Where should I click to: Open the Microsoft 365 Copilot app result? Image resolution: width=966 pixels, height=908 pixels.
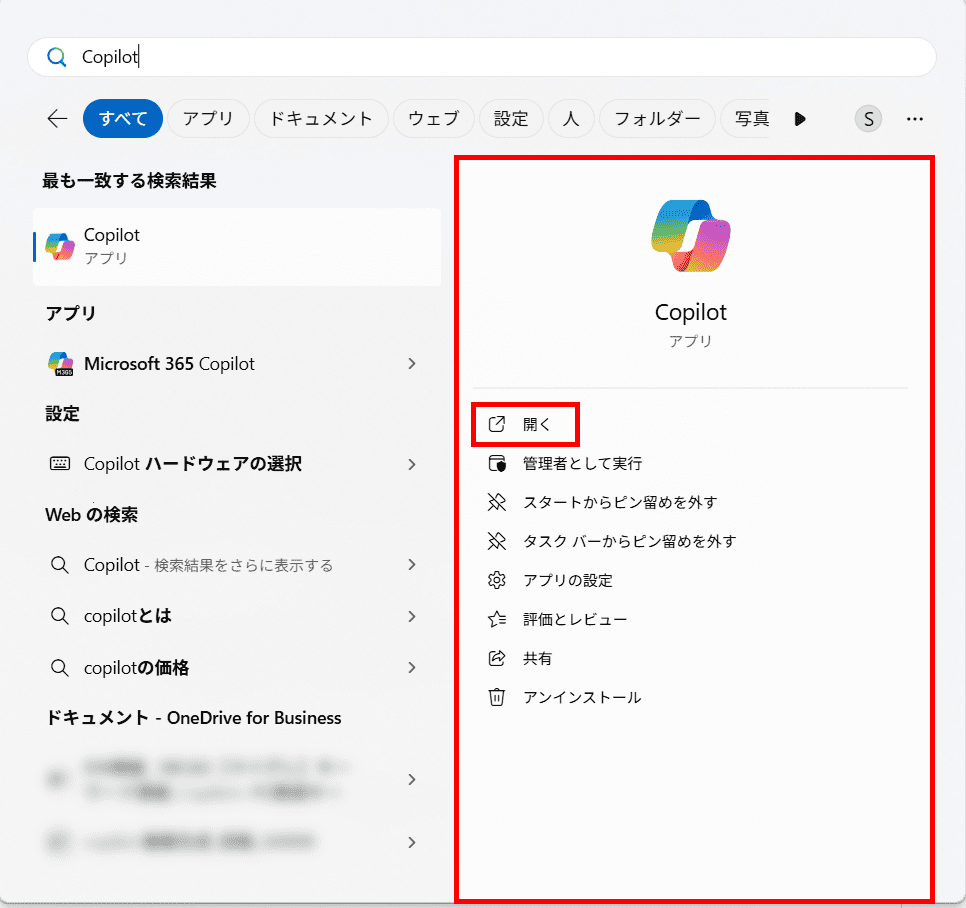[237, 364]
